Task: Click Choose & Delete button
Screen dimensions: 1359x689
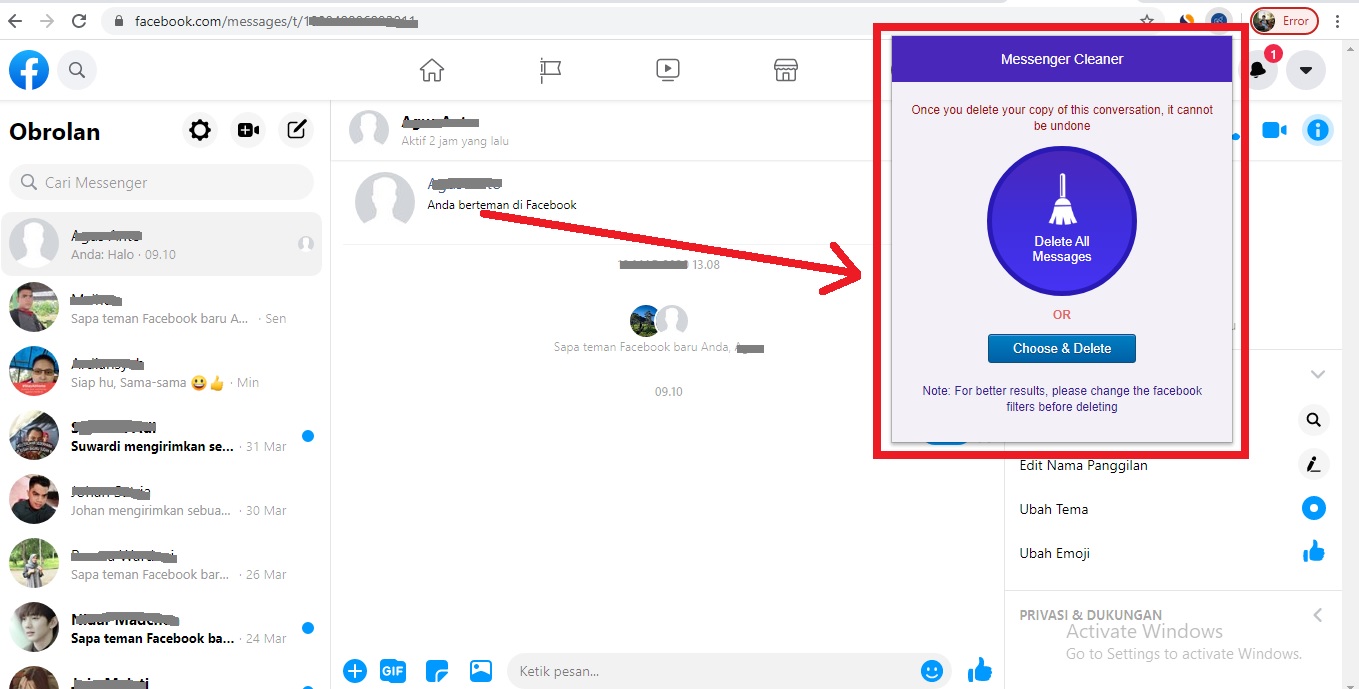Action: pos(1062,348)
